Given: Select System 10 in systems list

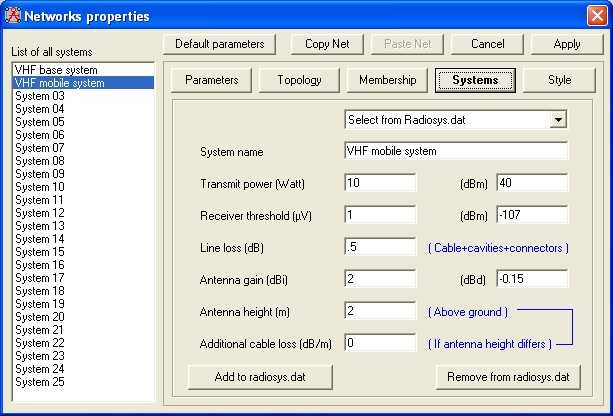Looking at the screenshot, I should pos(40,187).
